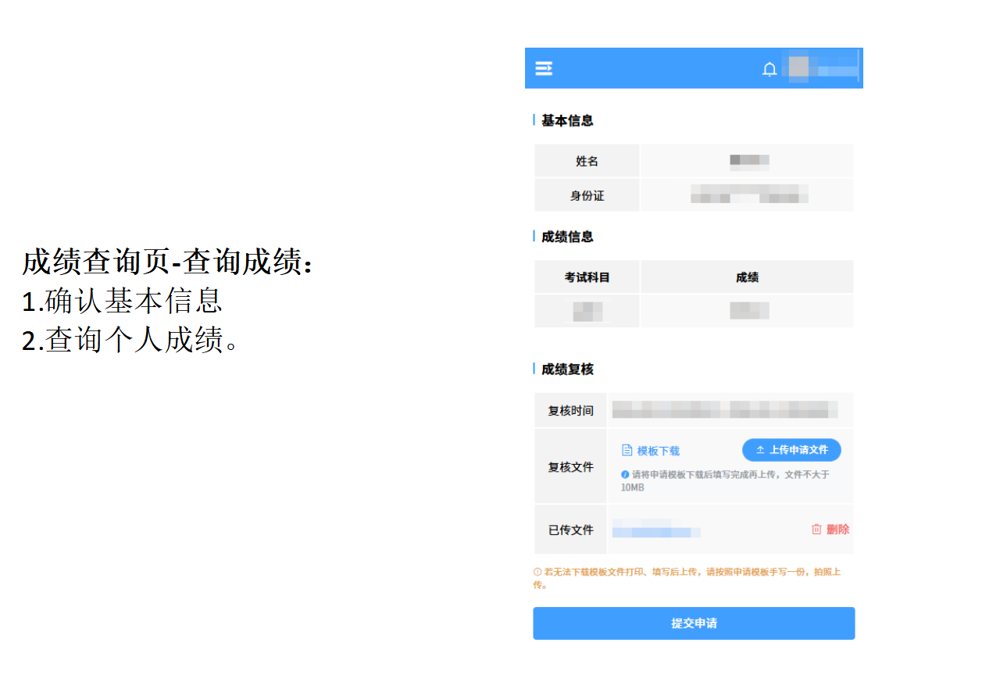Click the 复核文件 row label
1000x689 pixels.
pyautogui.click(x=570, y=467)
